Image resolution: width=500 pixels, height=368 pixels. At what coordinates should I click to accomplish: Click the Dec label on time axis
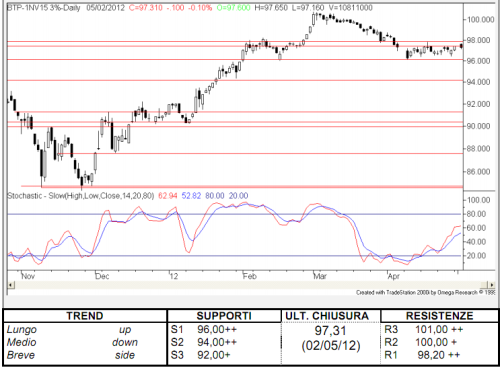click(x=102, y=276)
